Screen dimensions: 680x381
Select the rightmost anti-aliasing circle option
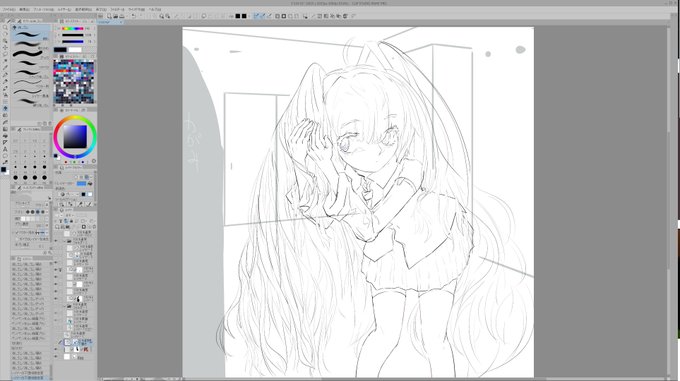(x=42, y=212)
